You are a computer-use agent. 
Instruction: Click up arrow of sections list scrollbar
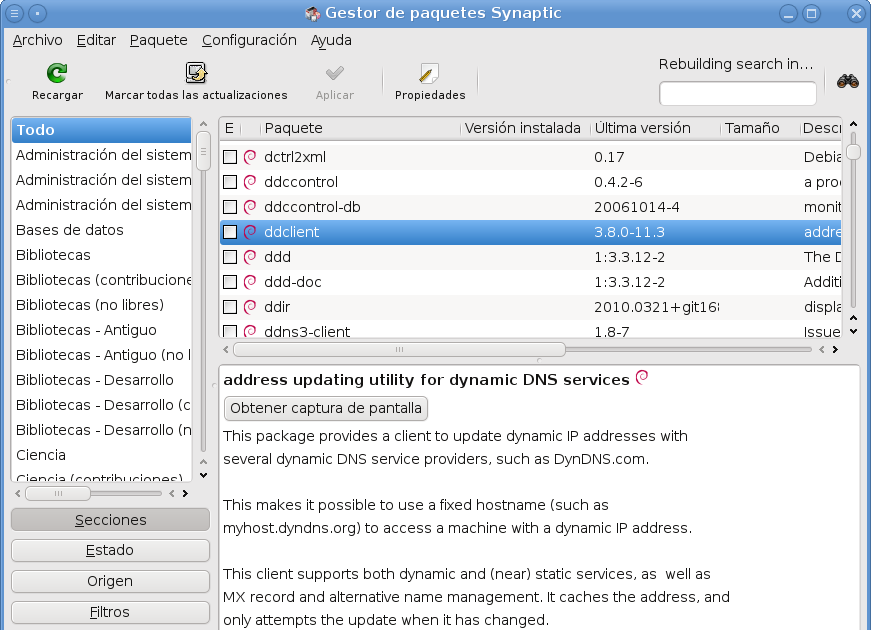pos(203,124)
